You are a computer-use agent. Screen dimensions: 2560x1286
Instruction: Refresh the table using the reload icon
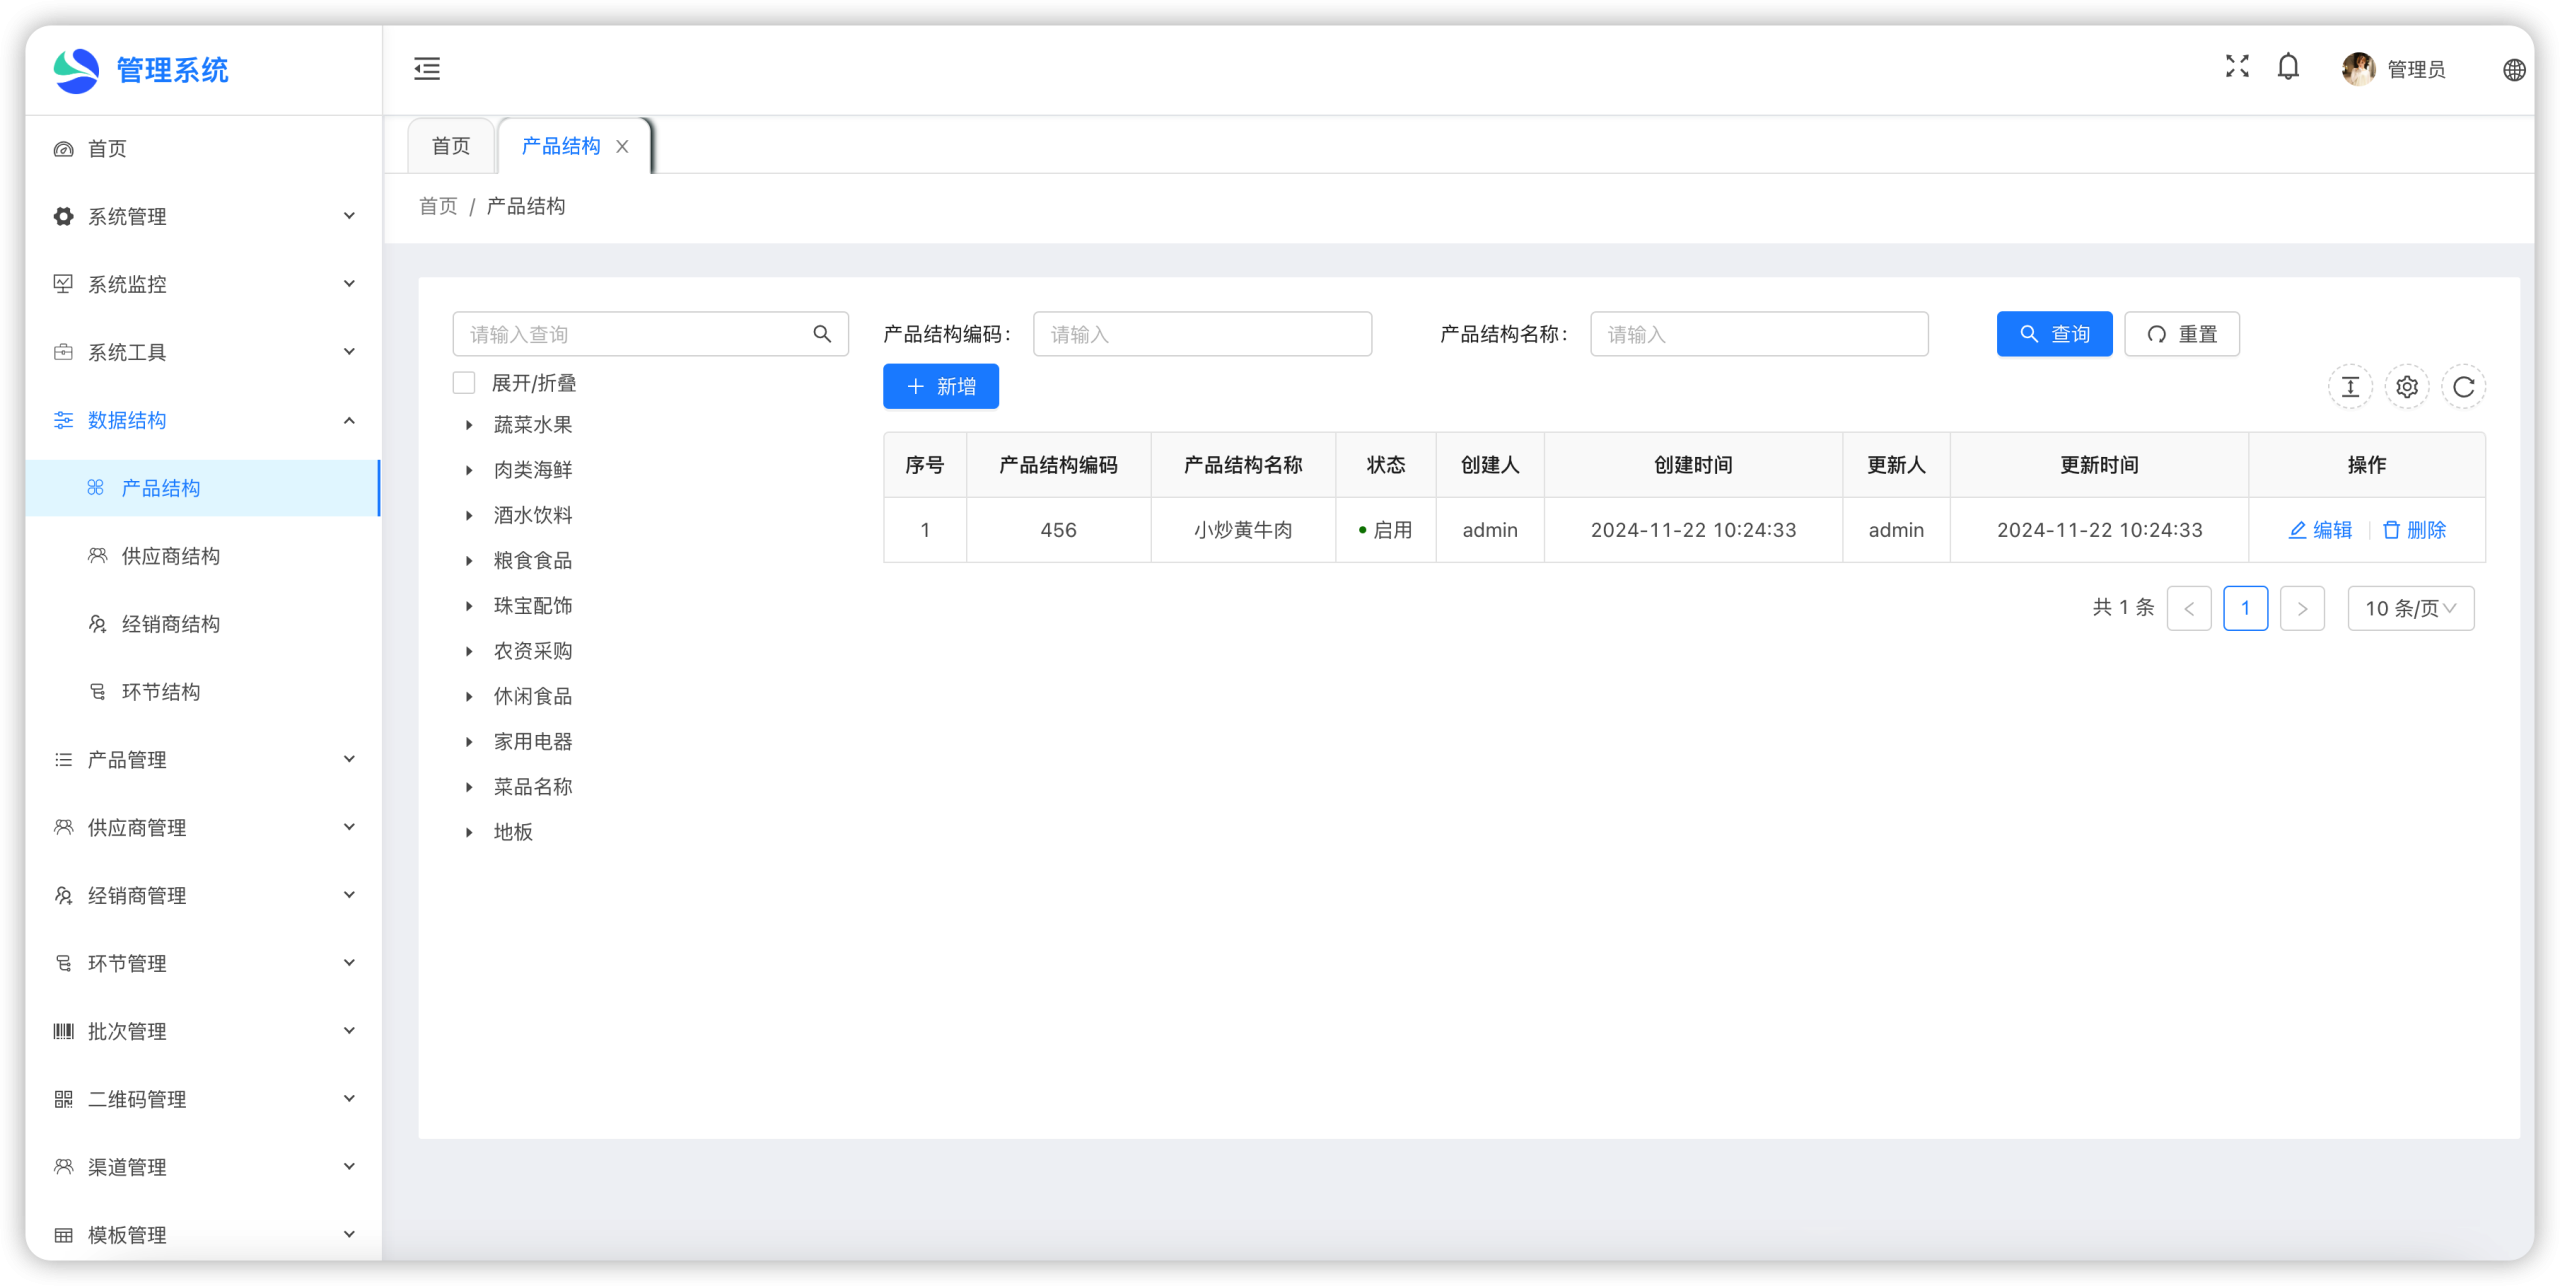coord(2463,387)
